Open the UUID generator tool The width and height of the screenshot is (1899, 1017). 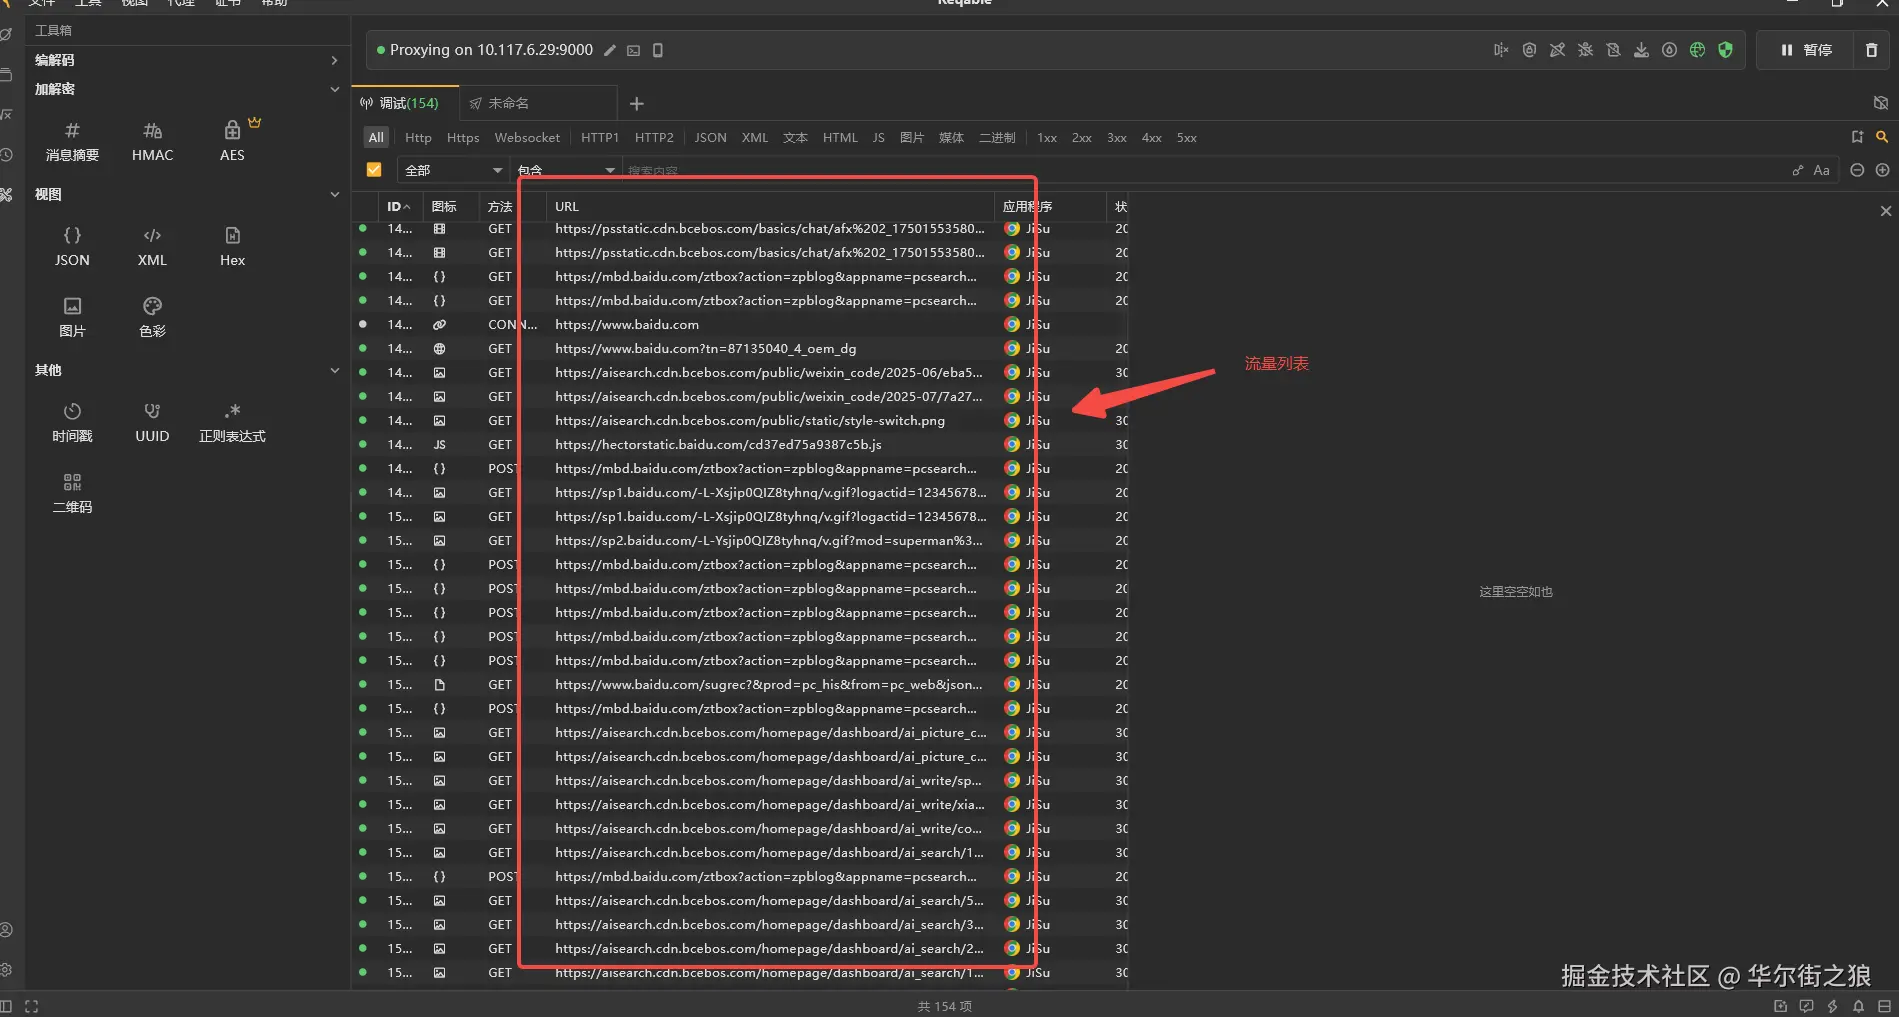click(x=152, y=422)
